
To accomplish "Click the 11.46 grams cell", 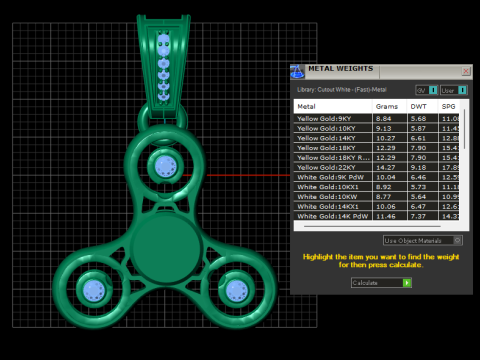I will 389,216.
